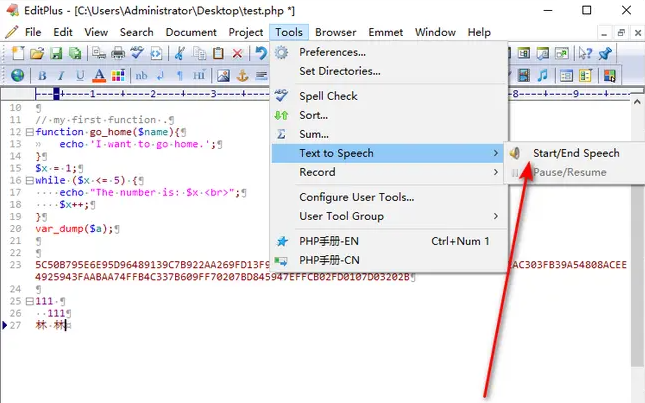Screen dimensions: 645x403
Task: Click the New document toolbar icon
Action: click(18, 53)
